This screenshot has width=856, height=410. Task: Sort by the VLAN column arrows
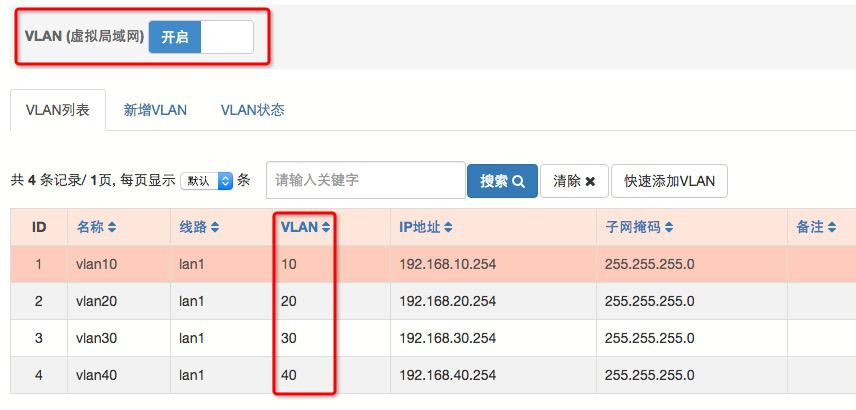coord(326,228)
